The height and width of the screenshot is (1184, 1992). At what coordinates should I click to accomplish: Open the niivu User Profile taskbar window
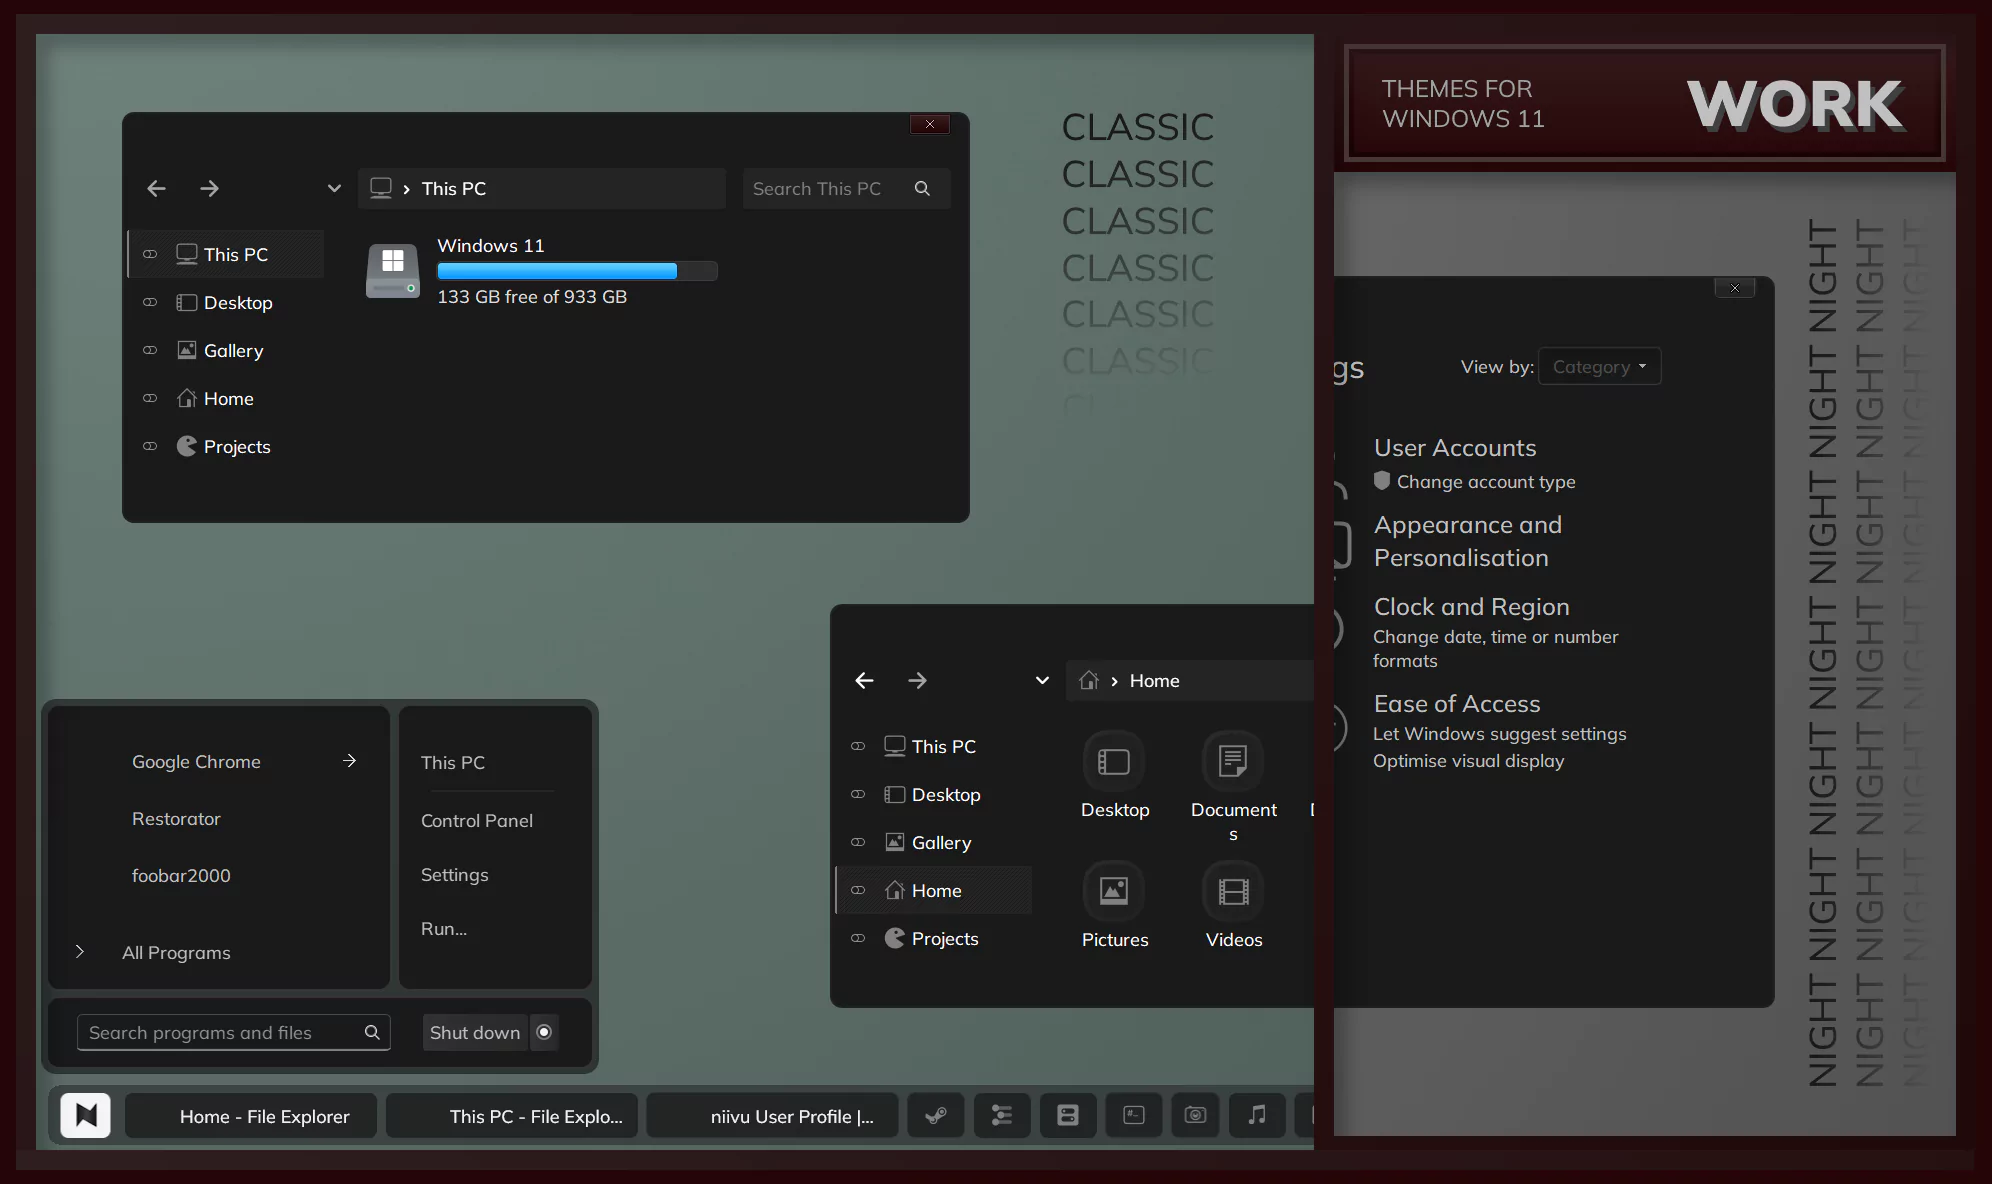[771, 1115]
